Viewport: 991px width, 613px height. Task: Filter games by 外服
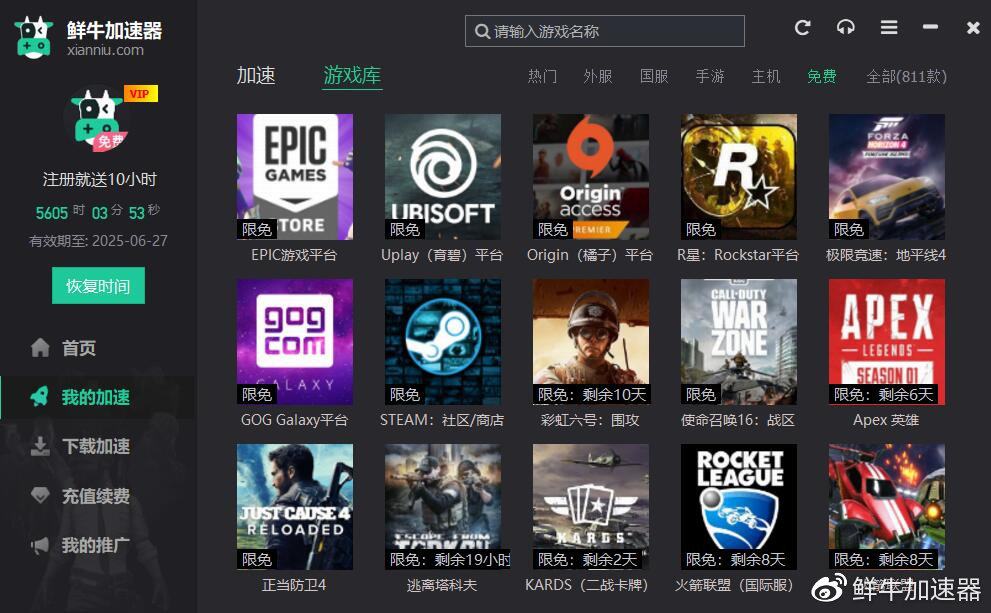(598, 76)
